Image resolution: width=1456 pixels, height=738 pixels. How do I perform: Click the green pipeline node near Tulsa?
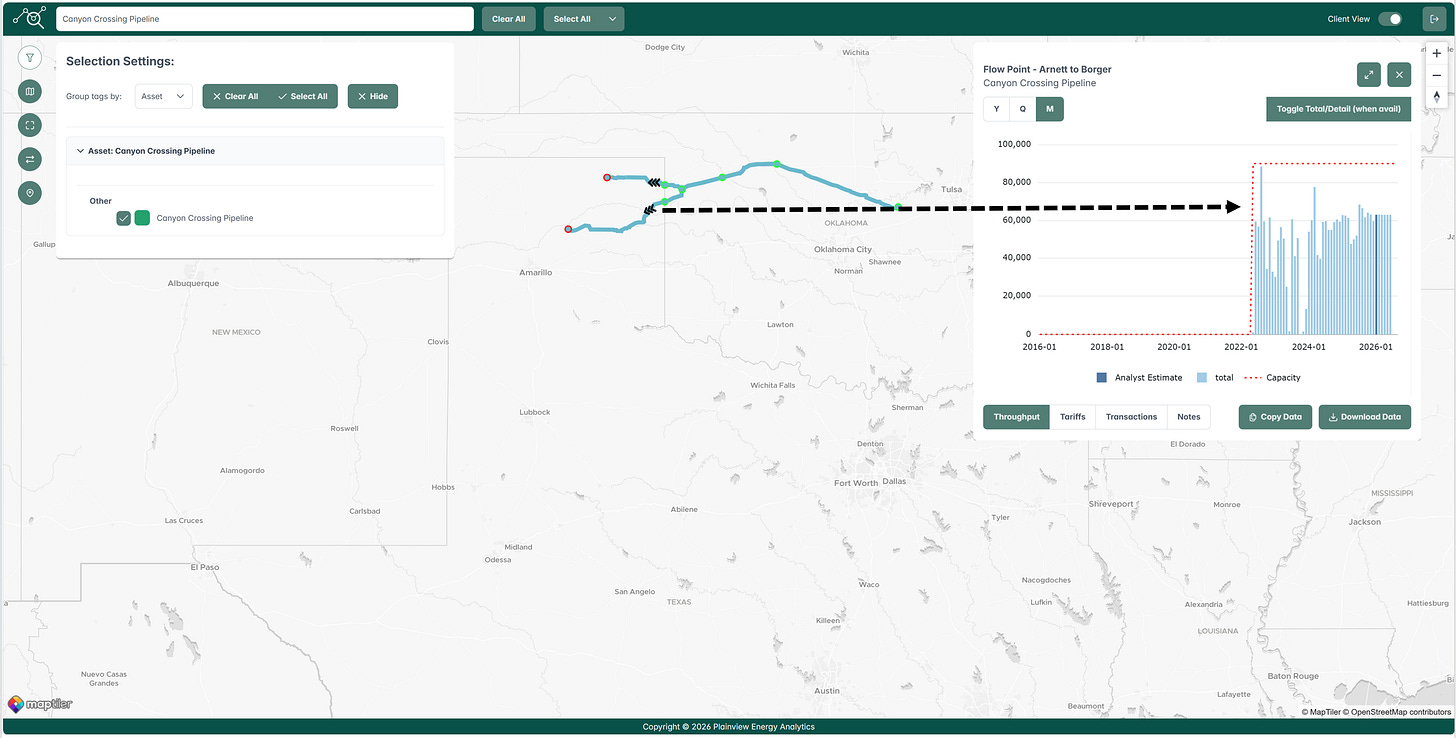(x=898, y=207)
